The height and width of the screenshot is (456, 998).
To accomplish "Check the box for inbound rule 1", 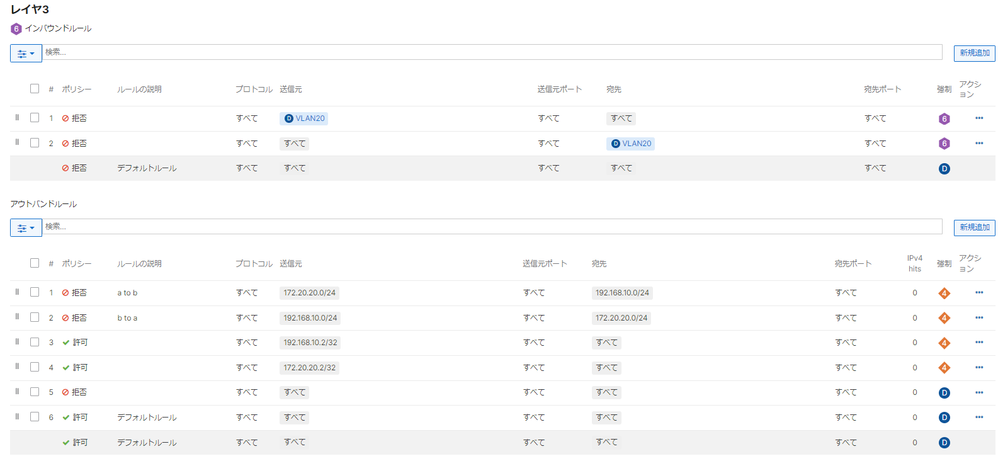I will pyautogui.click(x=34, y=118).
